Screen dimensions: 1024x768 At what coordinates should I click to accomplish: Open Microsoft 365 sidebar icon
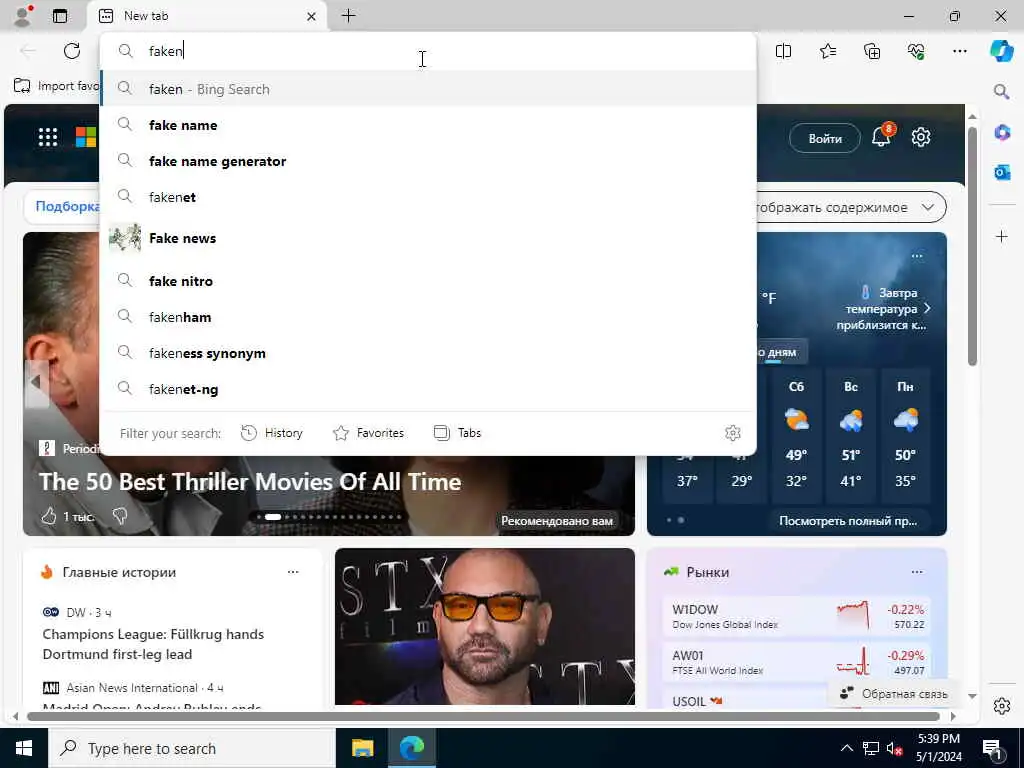pyautogui.click(x=1002, y=133)
